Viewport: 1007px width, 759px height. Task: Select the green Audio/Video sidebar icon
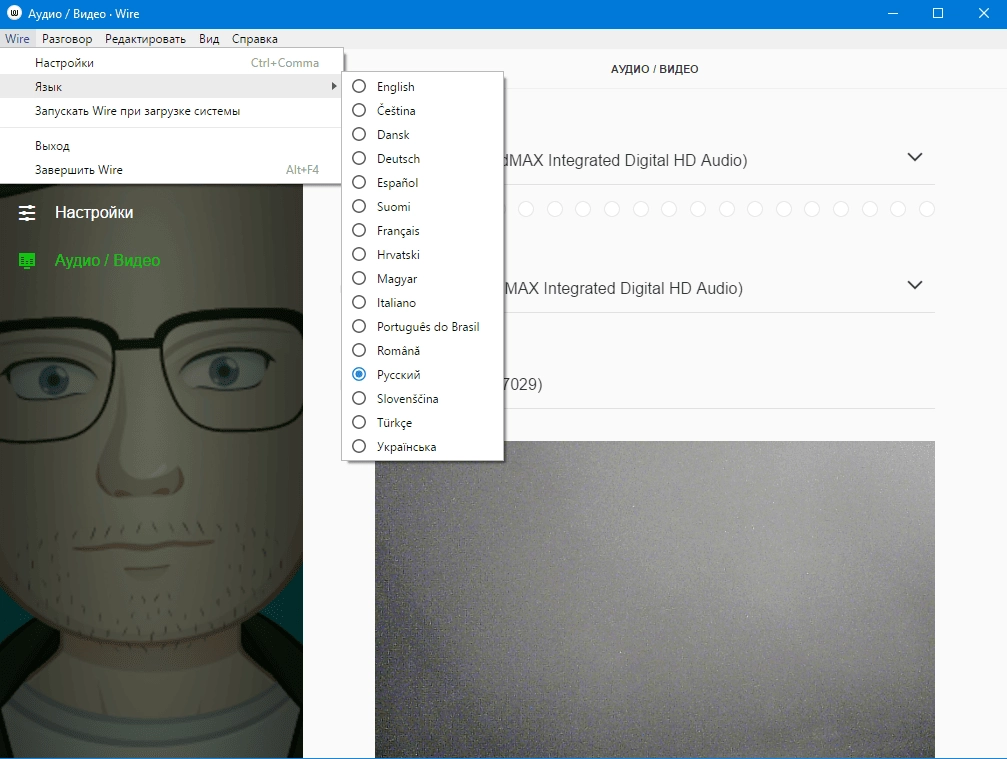(x=27, y=260)
